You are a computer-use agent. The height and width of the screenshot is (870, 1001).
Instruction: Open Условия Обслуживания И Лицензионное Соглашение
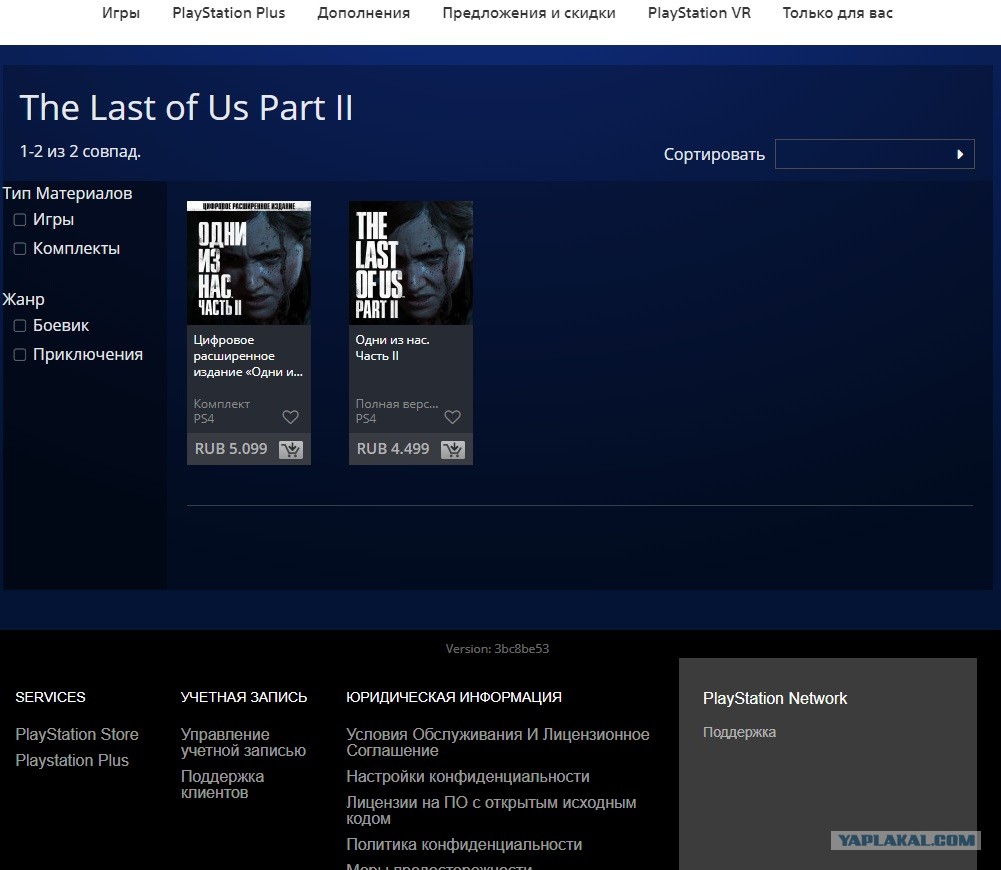498,742
